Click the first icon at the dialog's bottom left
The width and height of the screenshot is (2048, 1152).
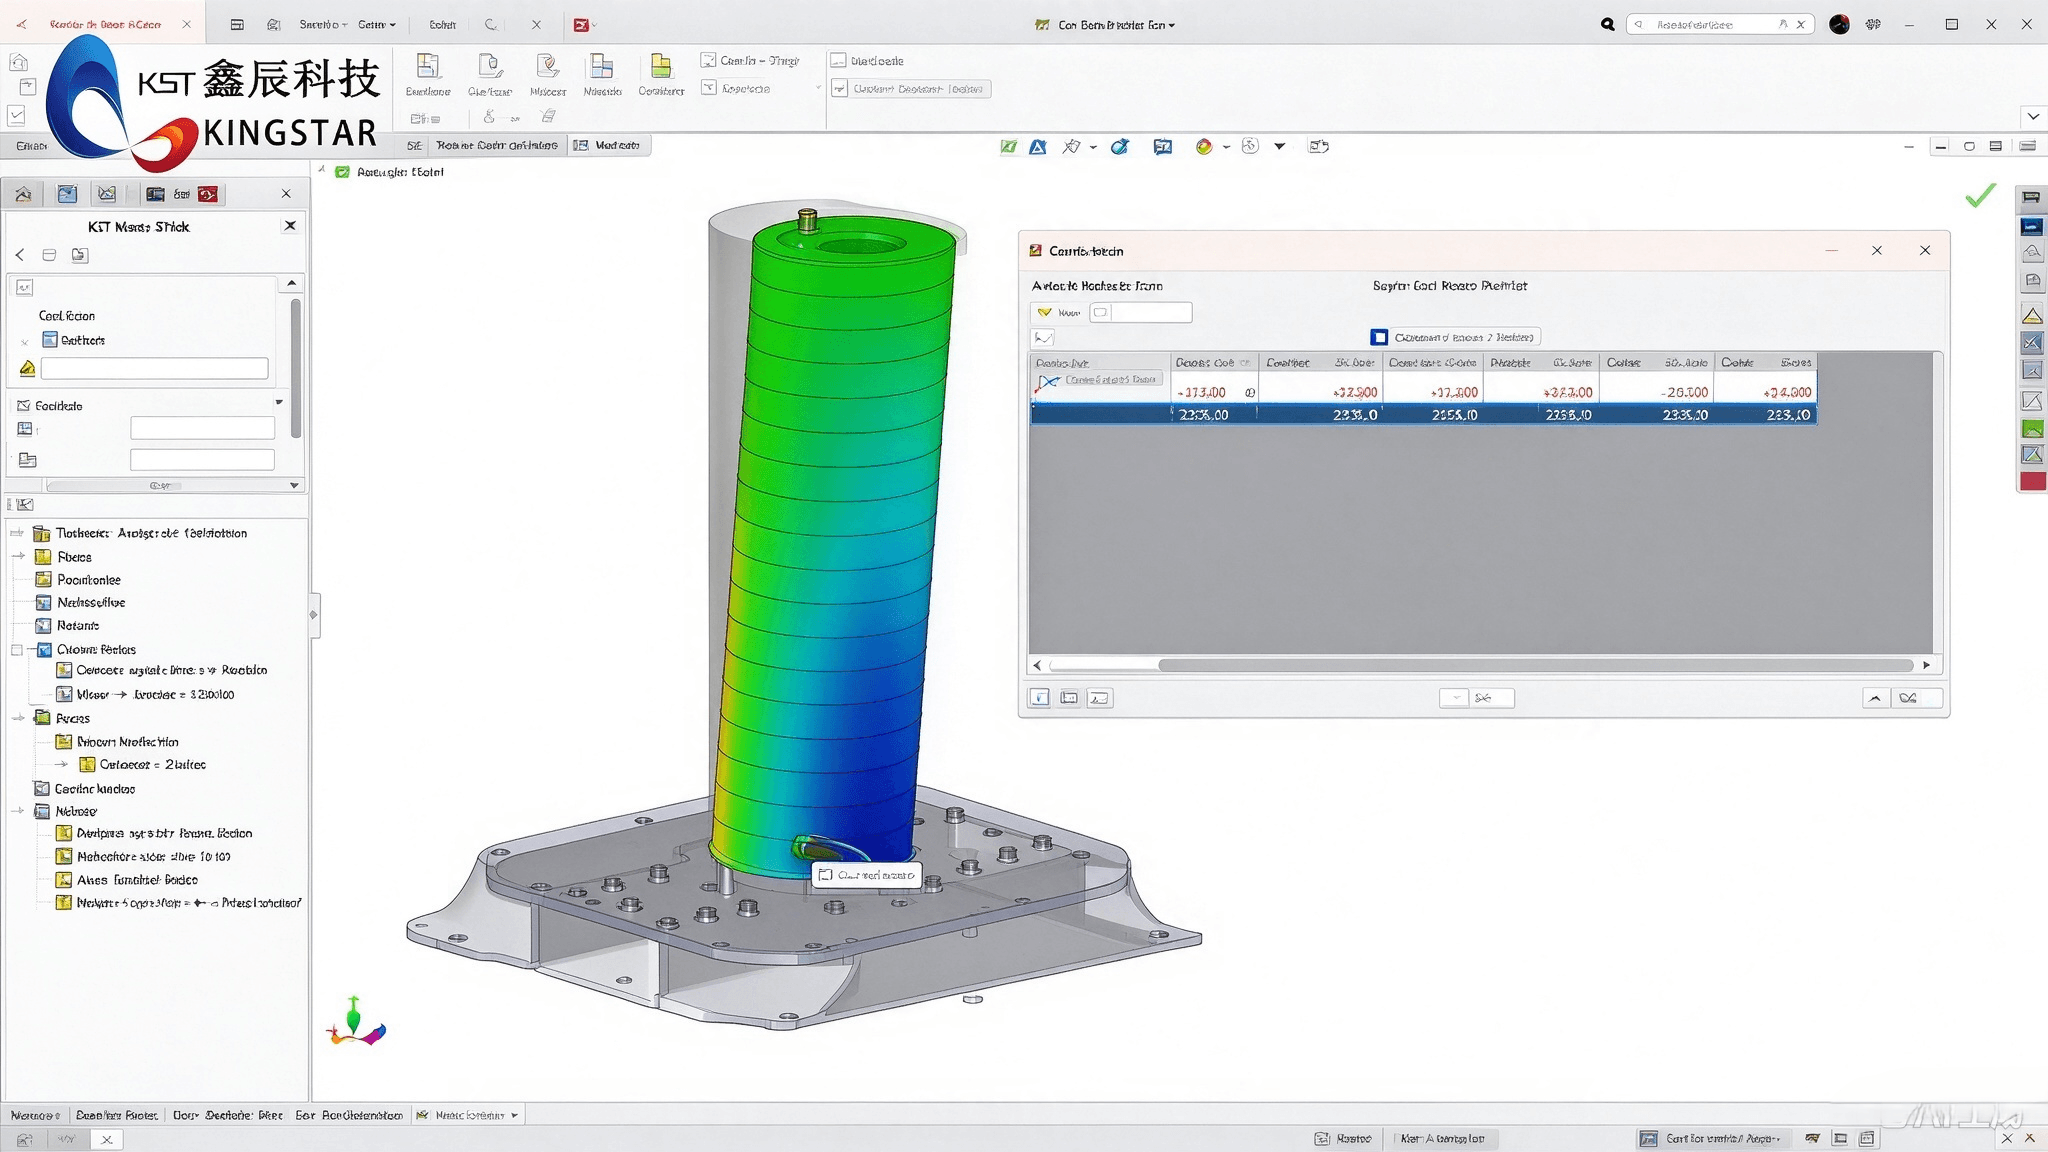tap(1040, 698)
